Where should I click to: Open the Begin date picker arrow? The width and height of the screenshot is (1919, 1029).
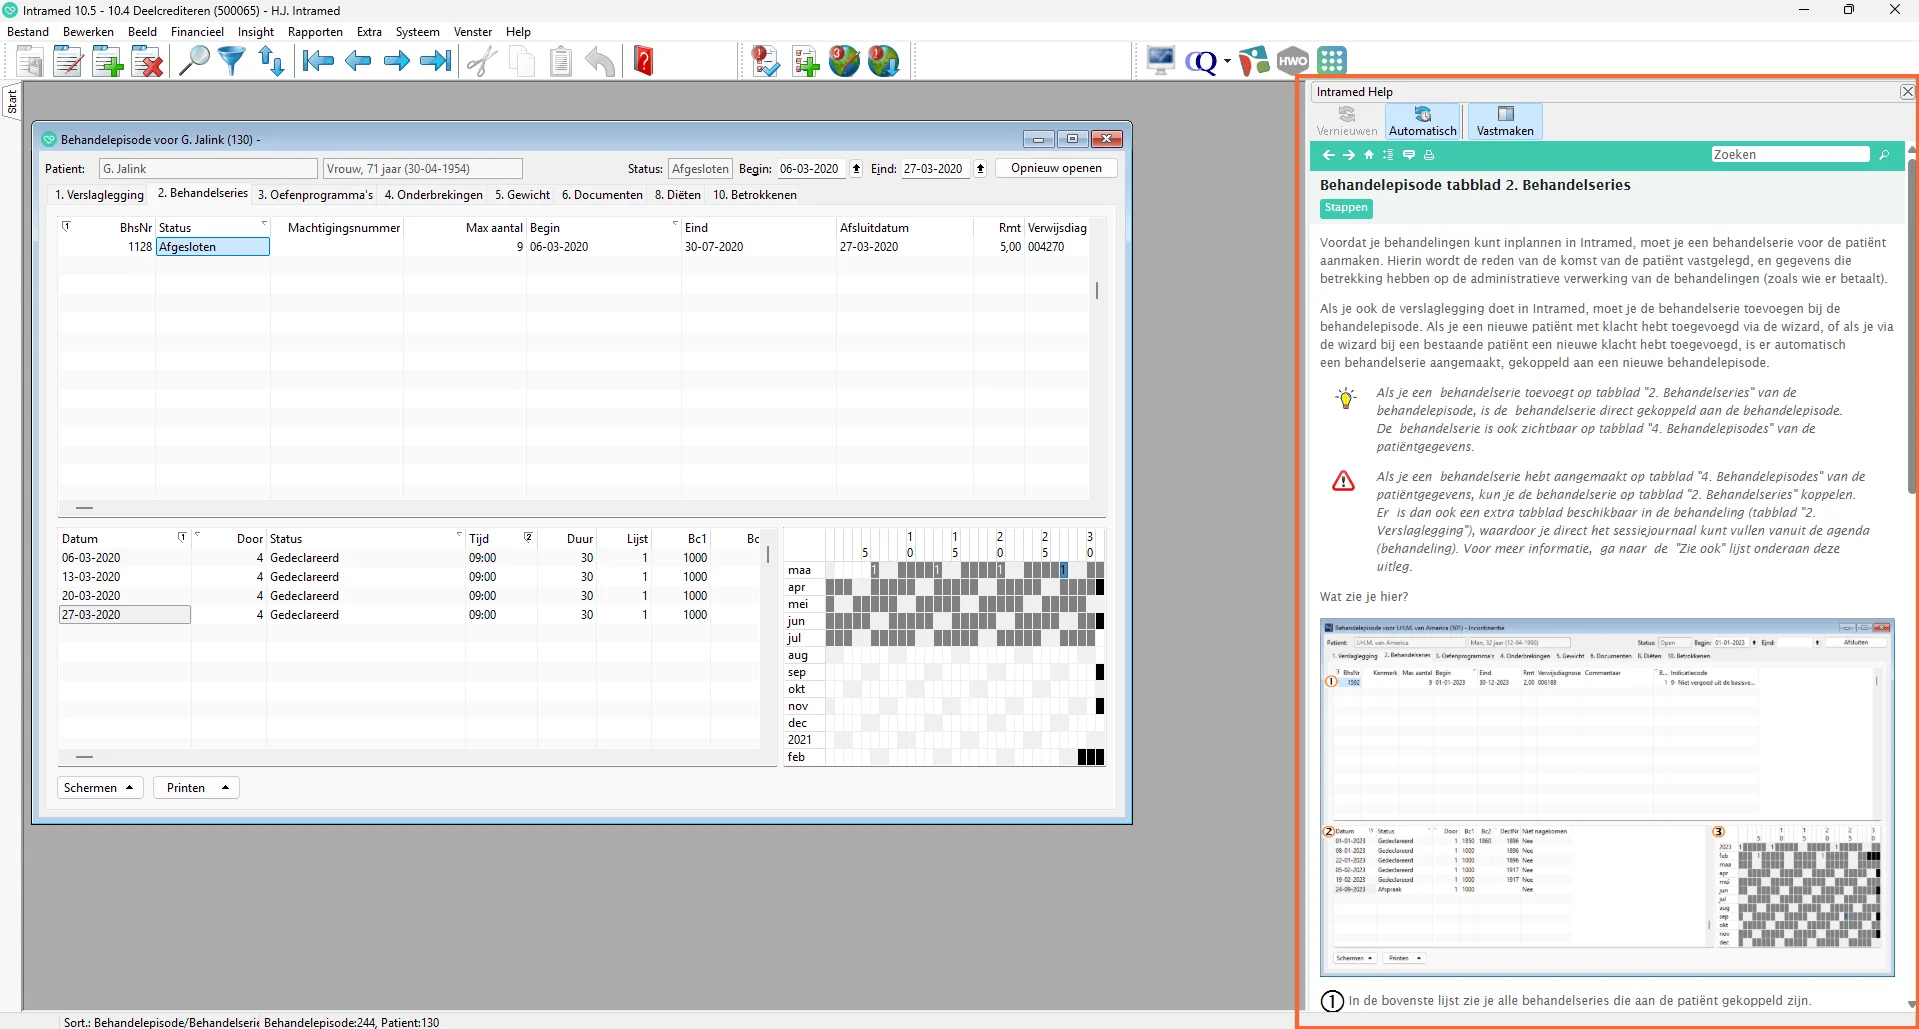point(856,169)
